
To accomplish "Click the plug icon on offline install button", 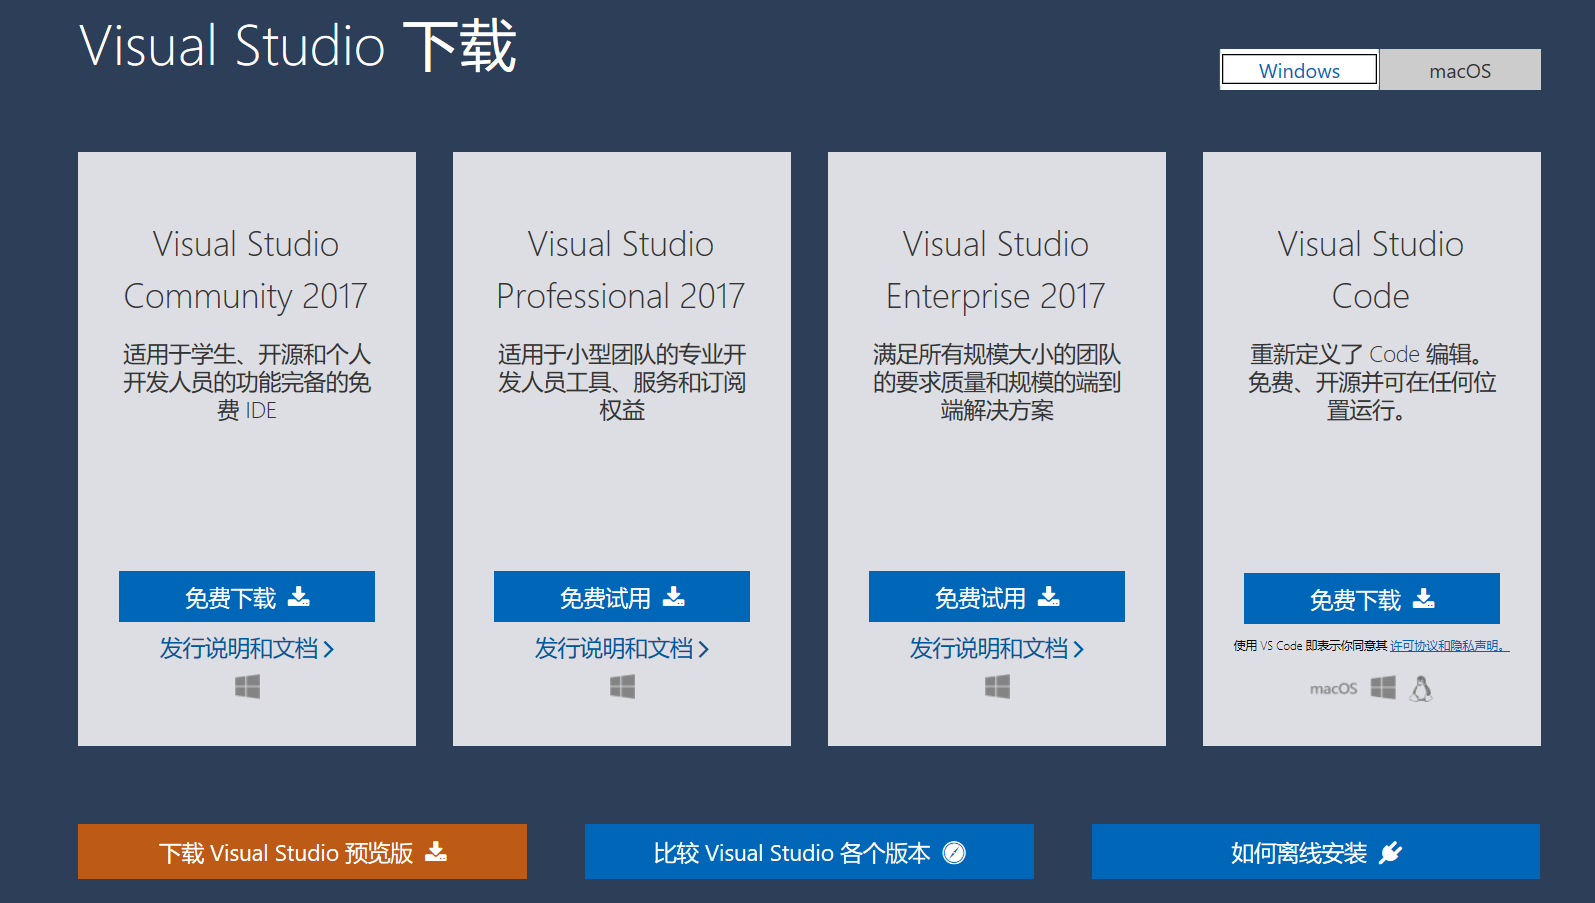I will tap(1390, 852).
